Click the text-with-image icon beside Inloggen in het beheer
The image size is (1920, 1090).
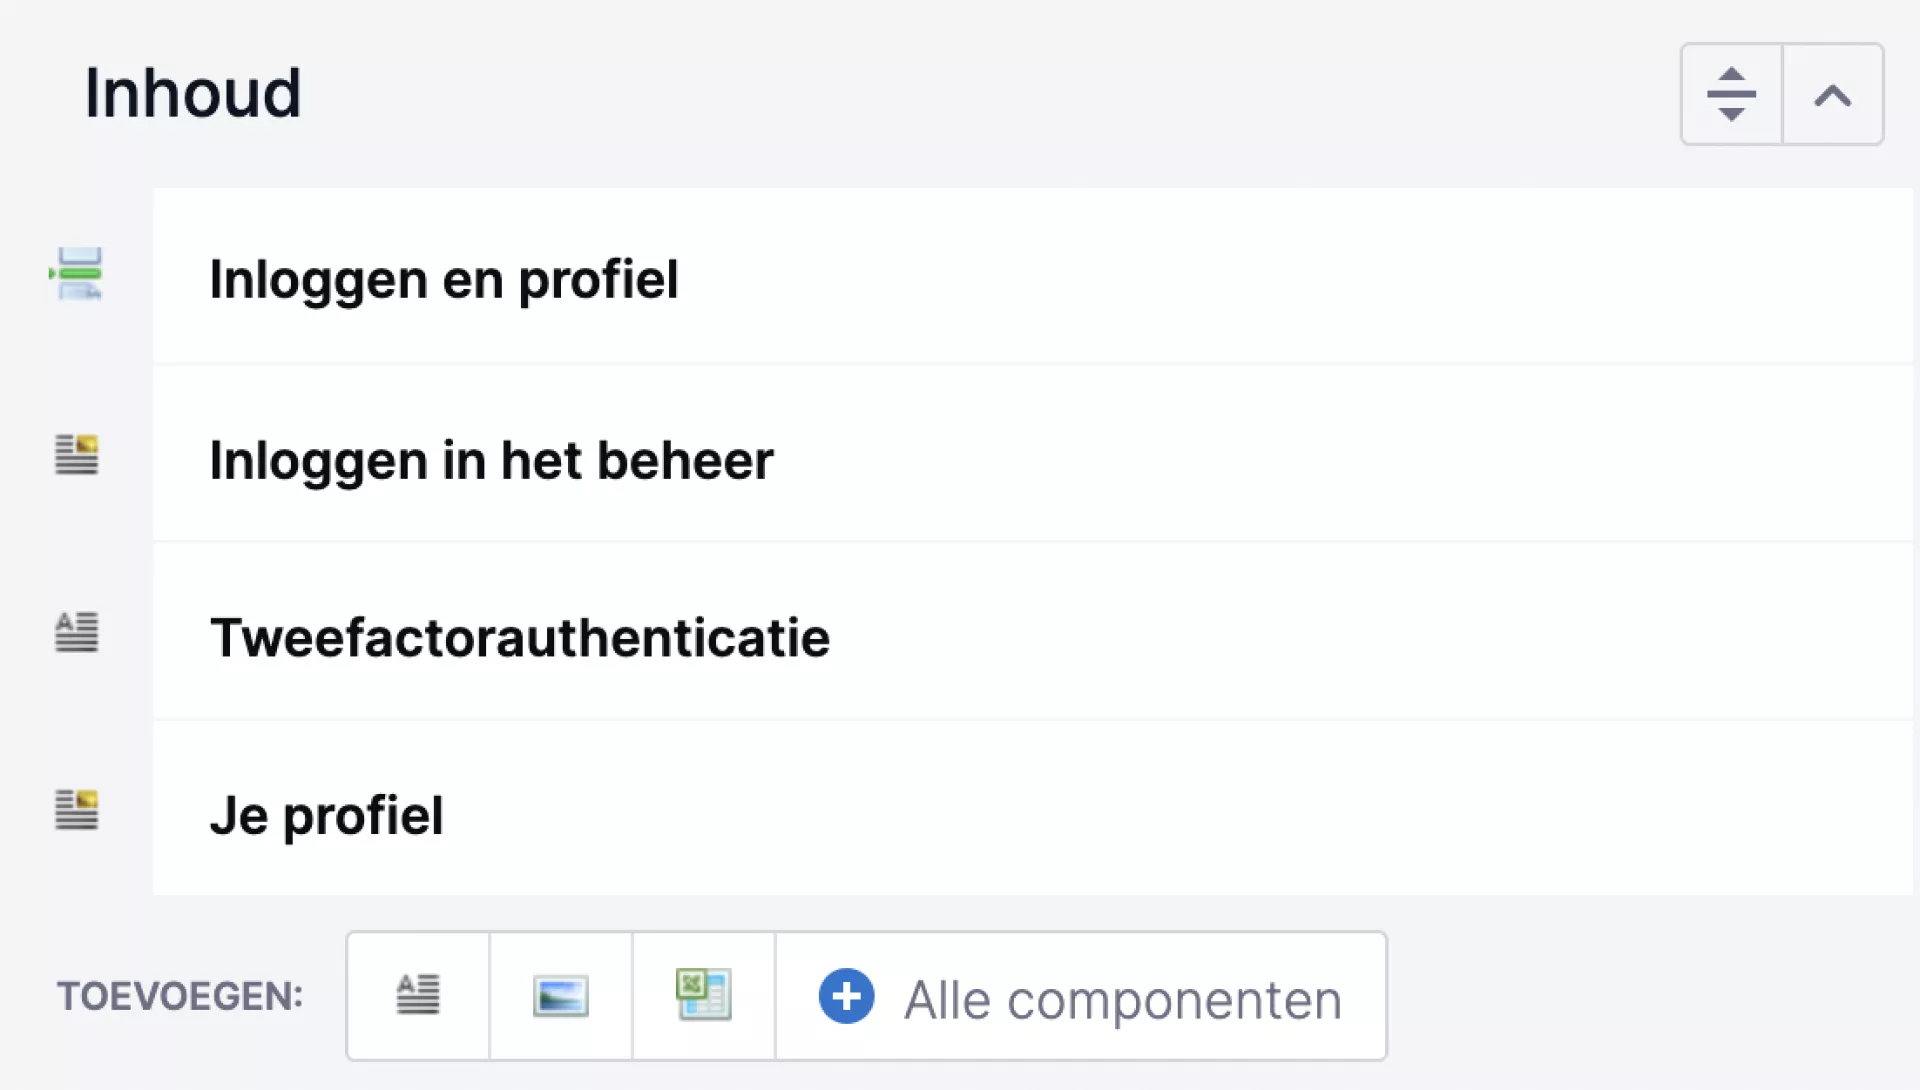tap(77, 455)
